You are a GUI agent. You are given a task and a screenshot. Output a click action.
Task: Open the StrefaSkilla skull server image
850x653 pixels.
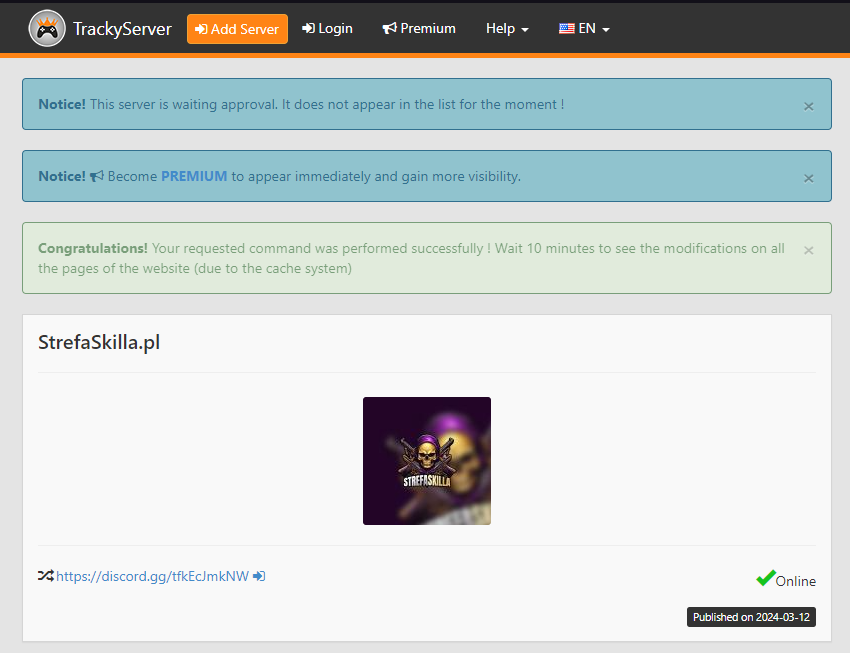point(427,461)
